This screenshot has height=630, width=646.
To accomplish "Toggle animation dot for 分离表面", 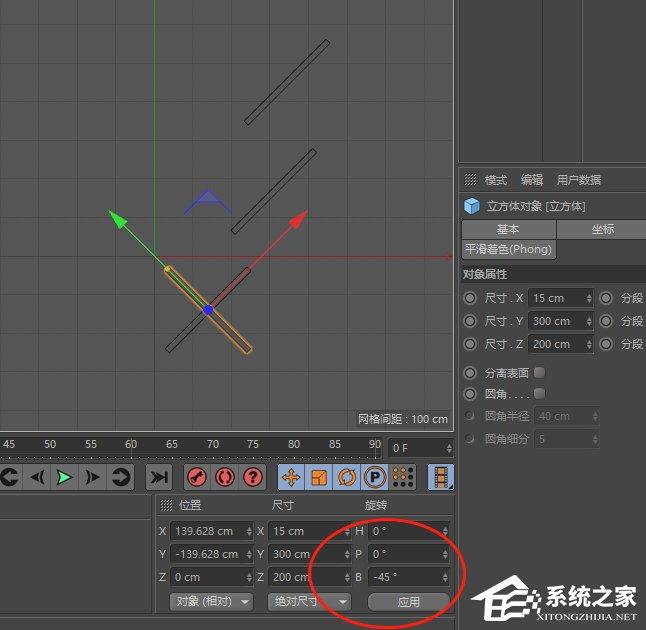I will [470, 373].
